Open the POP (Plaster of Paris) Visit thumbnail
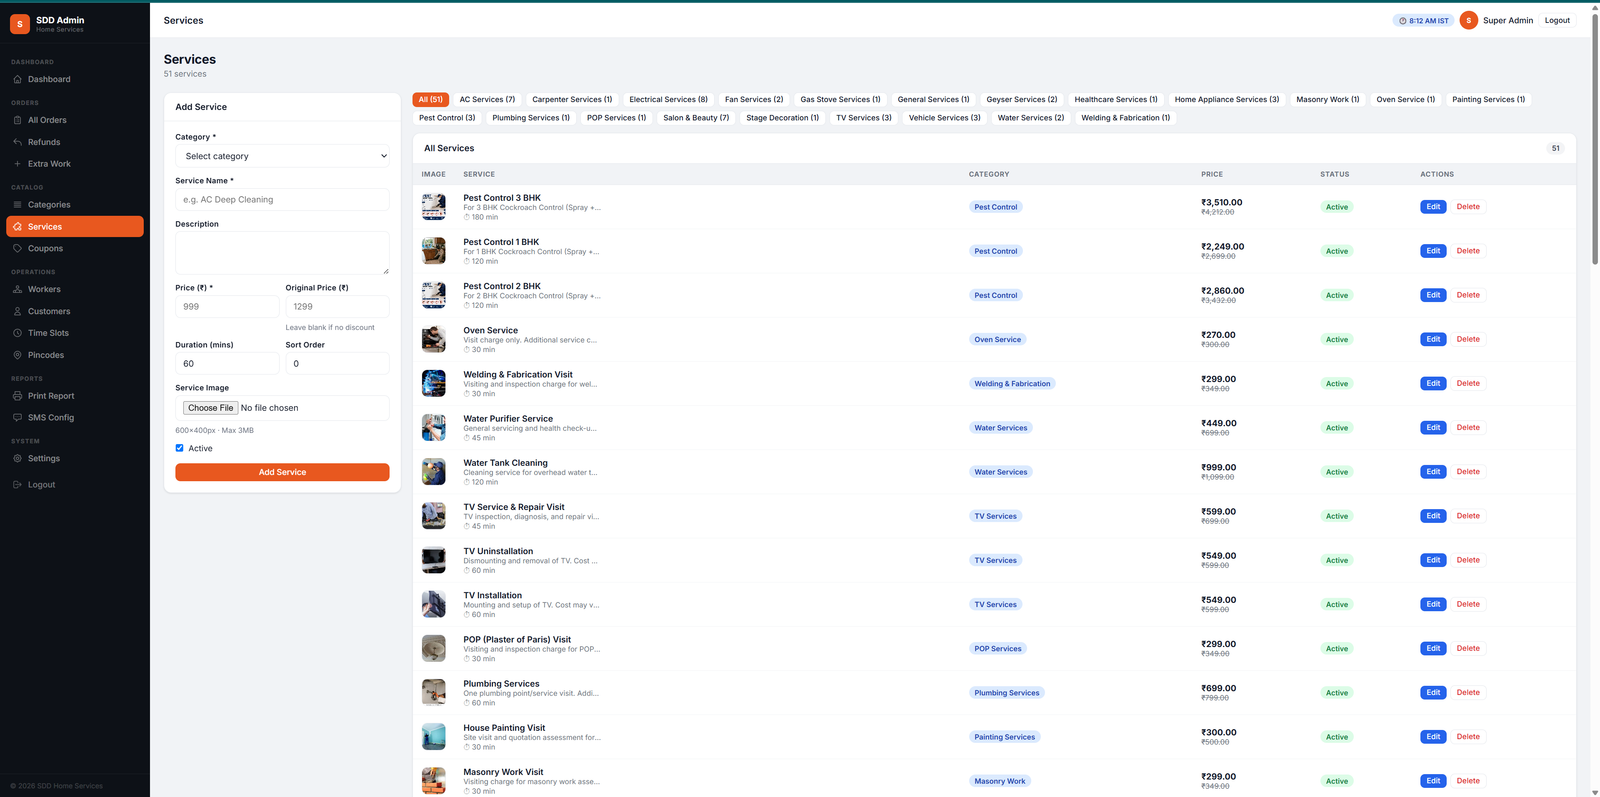Screen dimensions: 1600x797 (434, 649)
